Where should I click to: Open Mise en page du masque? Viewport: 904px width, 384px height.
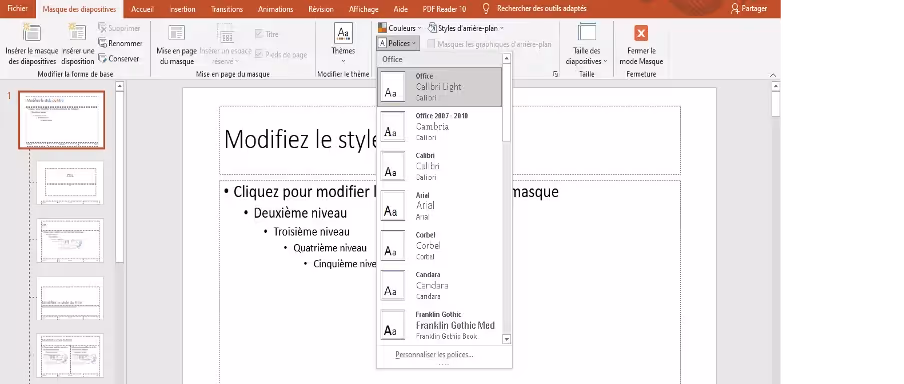click(x=176, y=45)
